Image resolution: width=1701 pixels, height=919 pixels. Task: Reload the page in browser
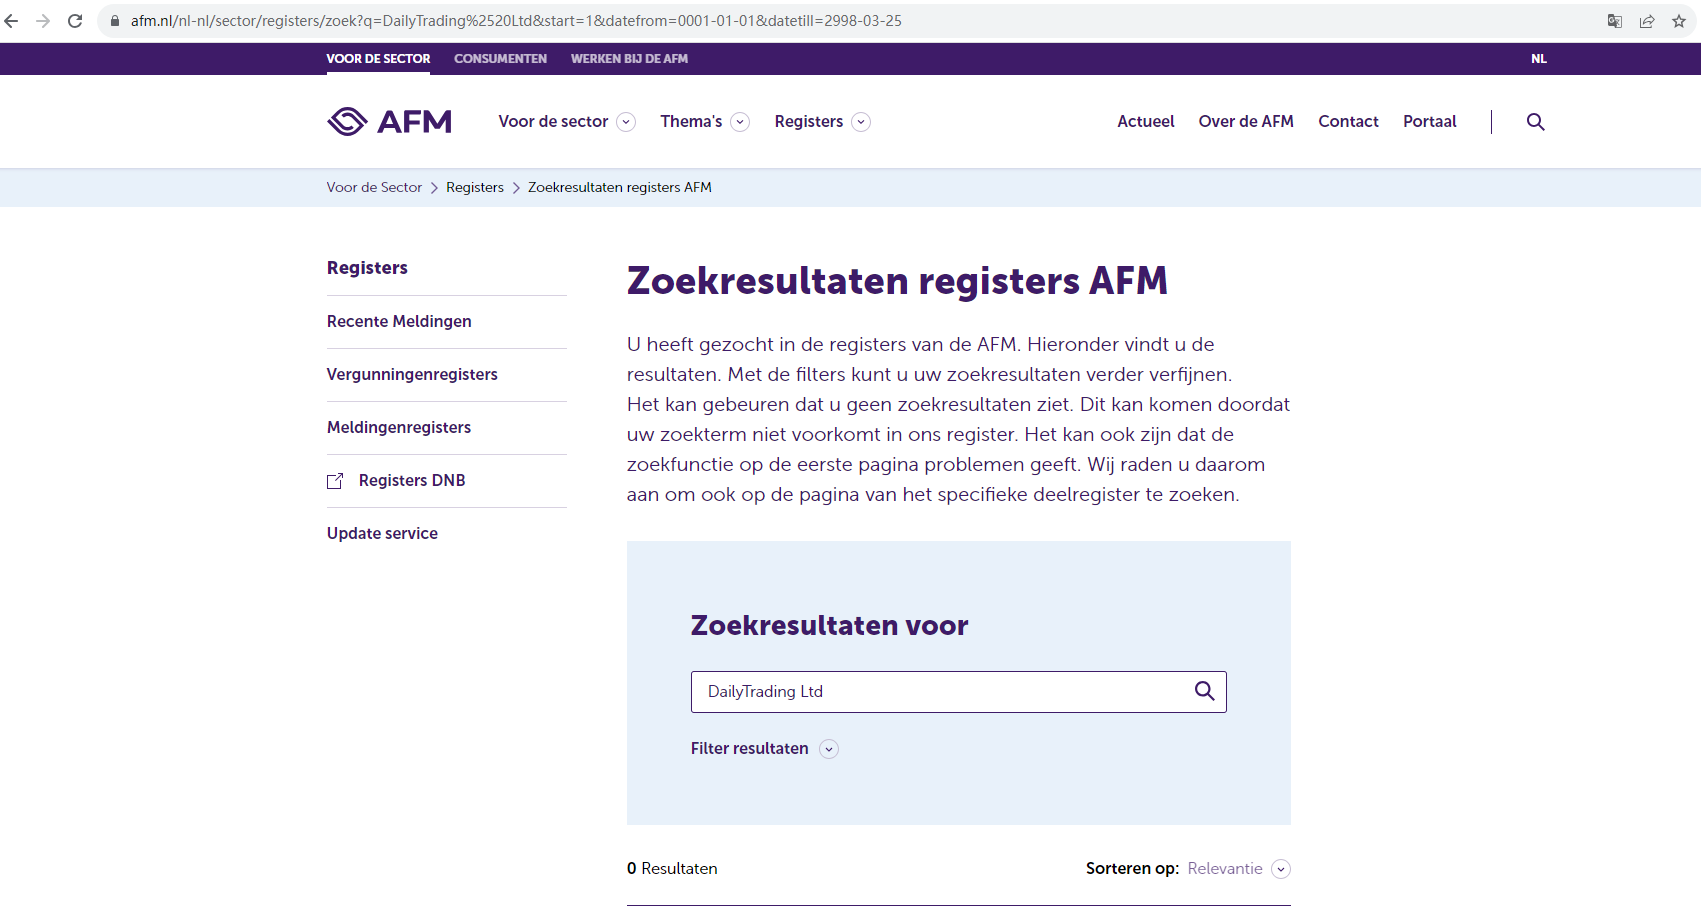tap(75, 21)
